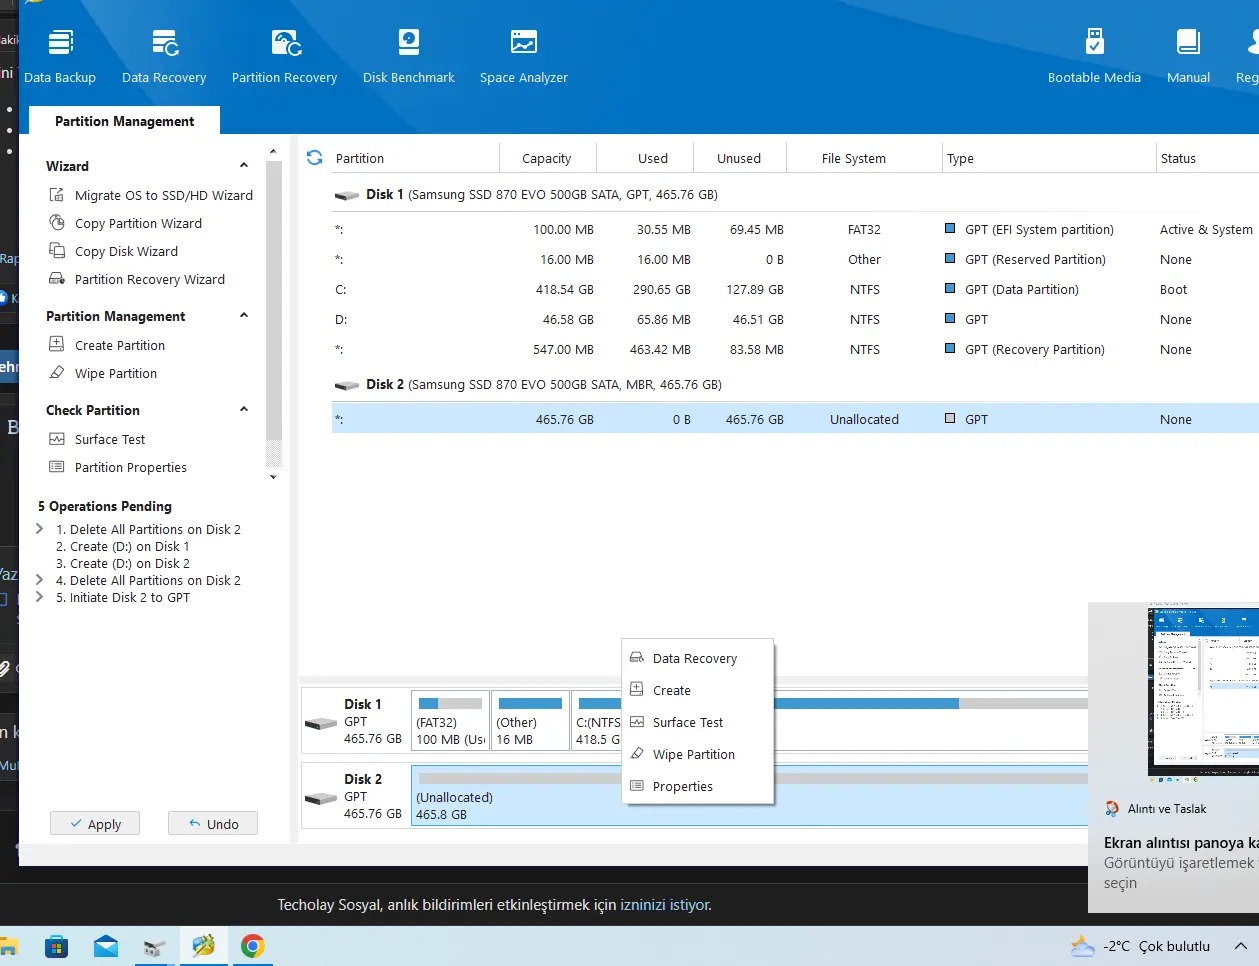1259x966 pixels.
Task: Open the Data Backup tool
Action: [60, 57]
